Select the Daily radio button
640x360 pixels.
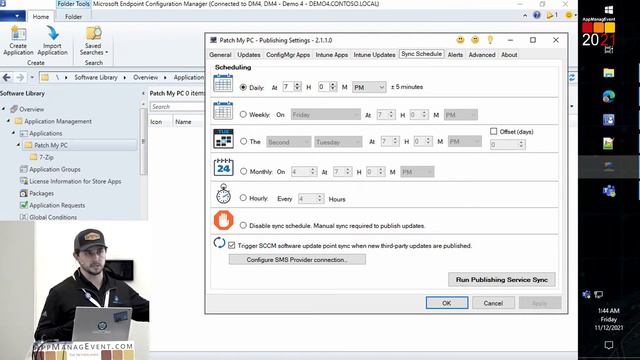point(243,87)
